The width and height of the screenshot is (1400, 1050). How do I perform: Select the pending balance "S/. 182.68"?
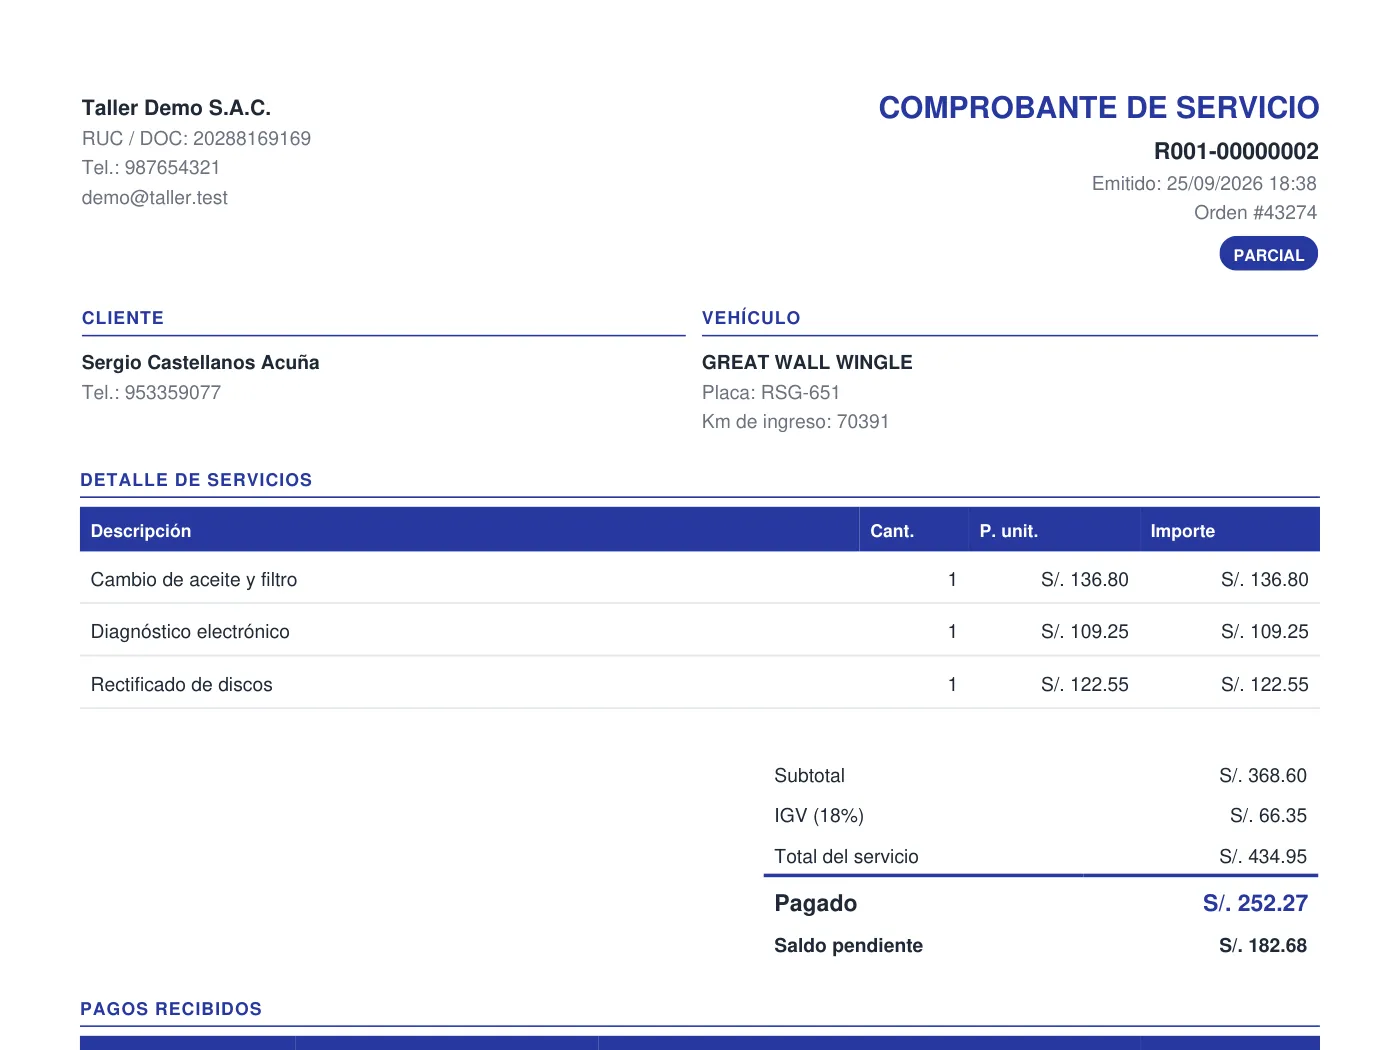click(x=1263, y=945)
